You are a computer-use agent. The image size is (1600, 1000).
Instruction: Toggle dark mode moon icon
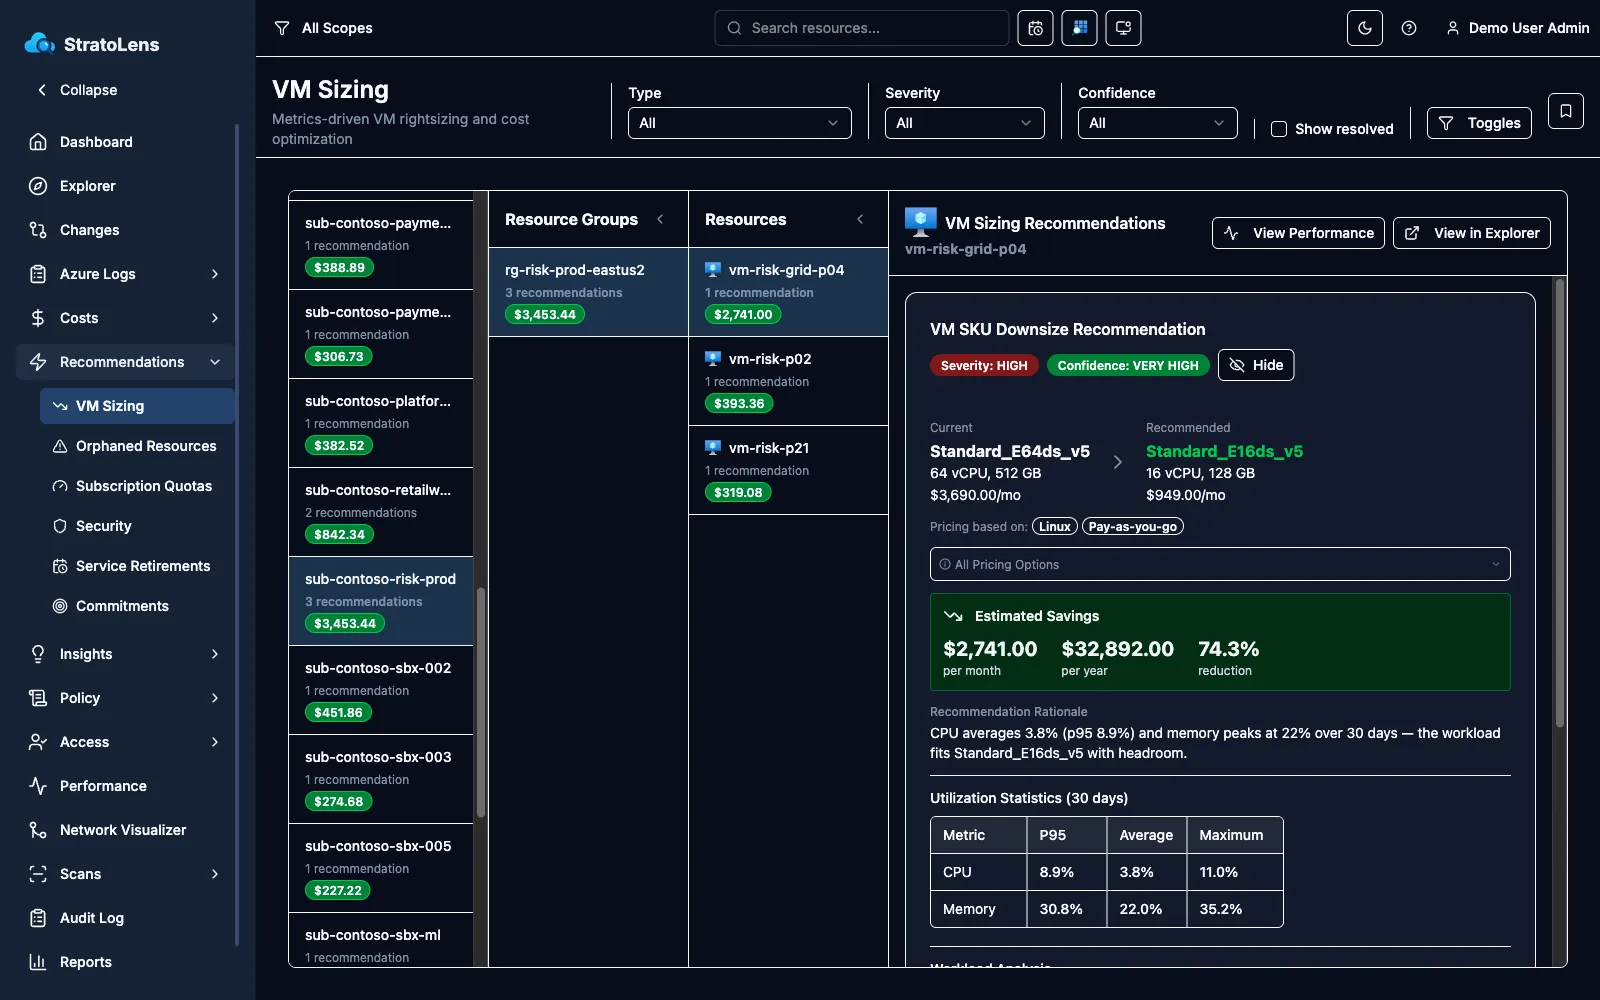point(1365,28)
